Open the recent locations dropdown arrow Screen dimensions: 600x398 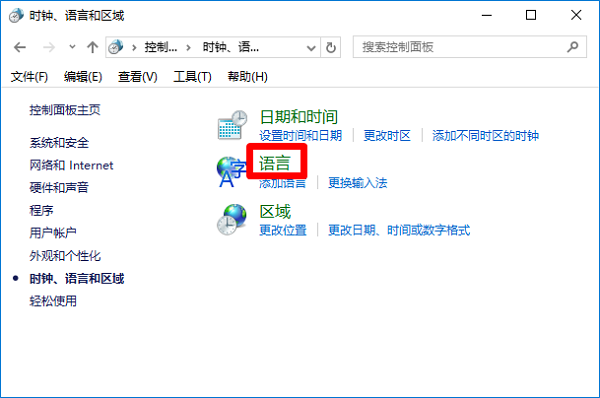click(72, 47)
